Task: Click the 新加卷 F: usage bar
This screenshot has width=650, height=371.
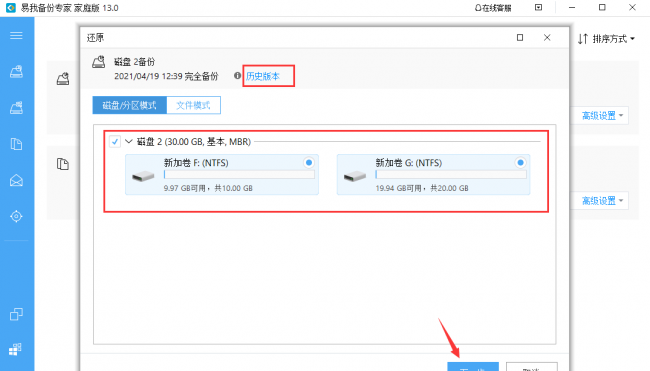Action: point(239,175)
